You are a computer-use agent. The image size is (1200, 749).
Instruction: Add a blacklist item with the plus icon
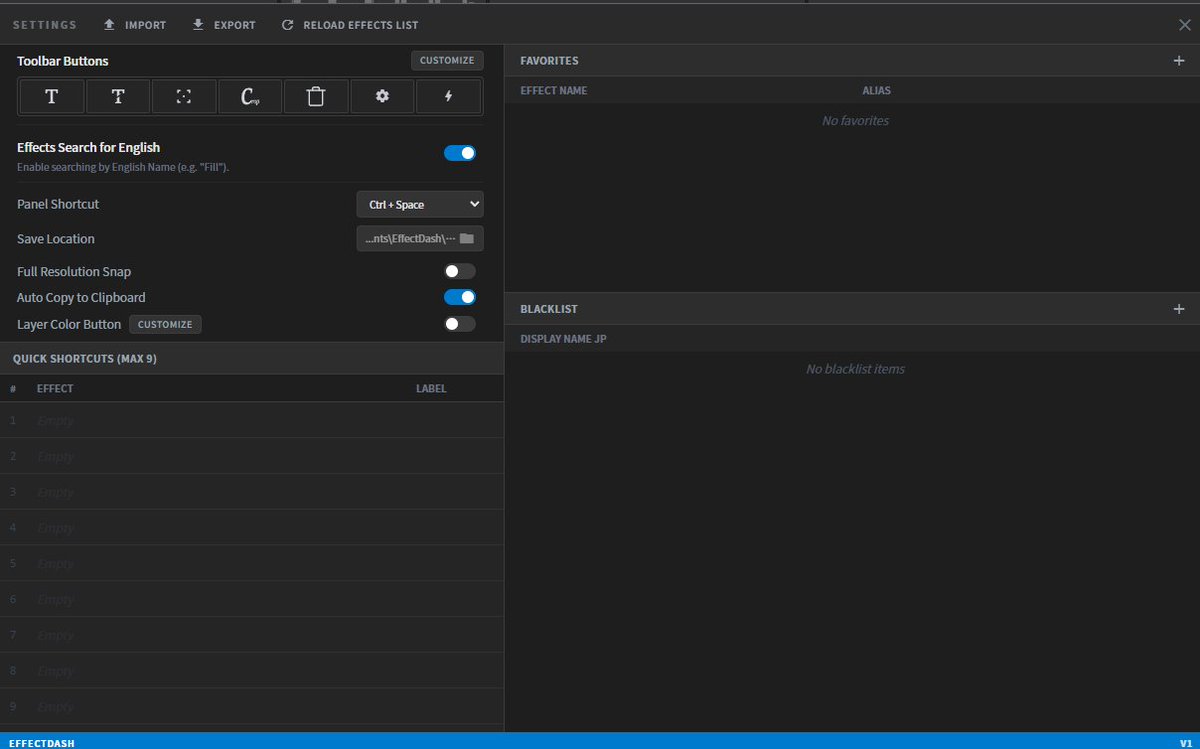click(x=1178, y=309)
